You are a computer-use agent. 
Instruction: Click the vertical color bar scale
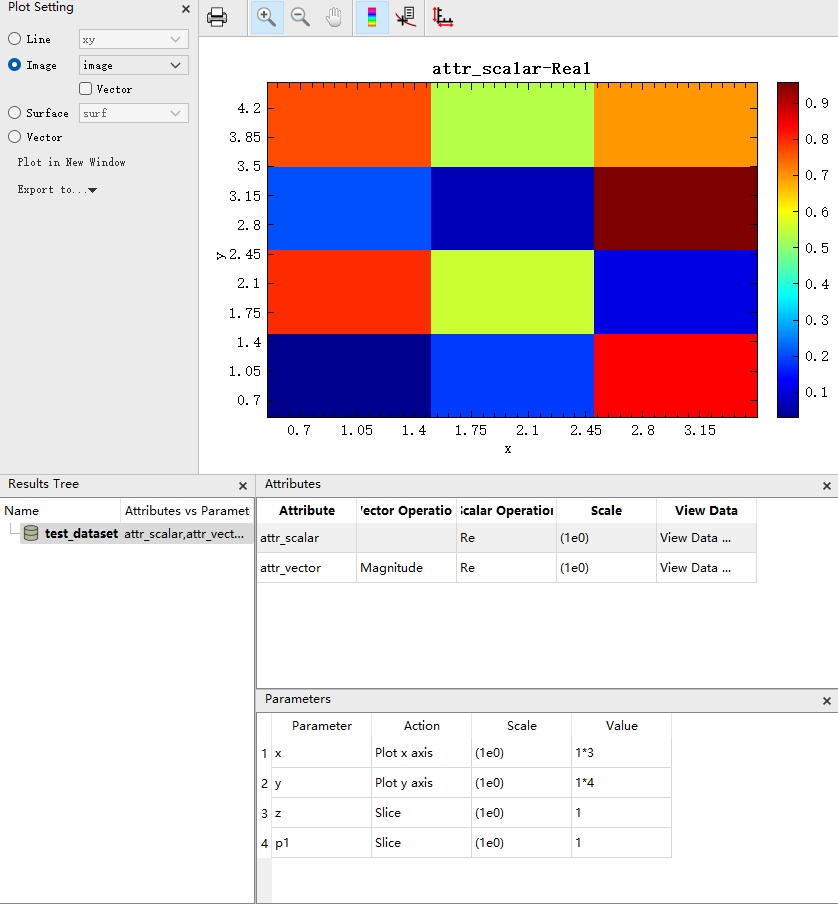click(x=788, y=250)
